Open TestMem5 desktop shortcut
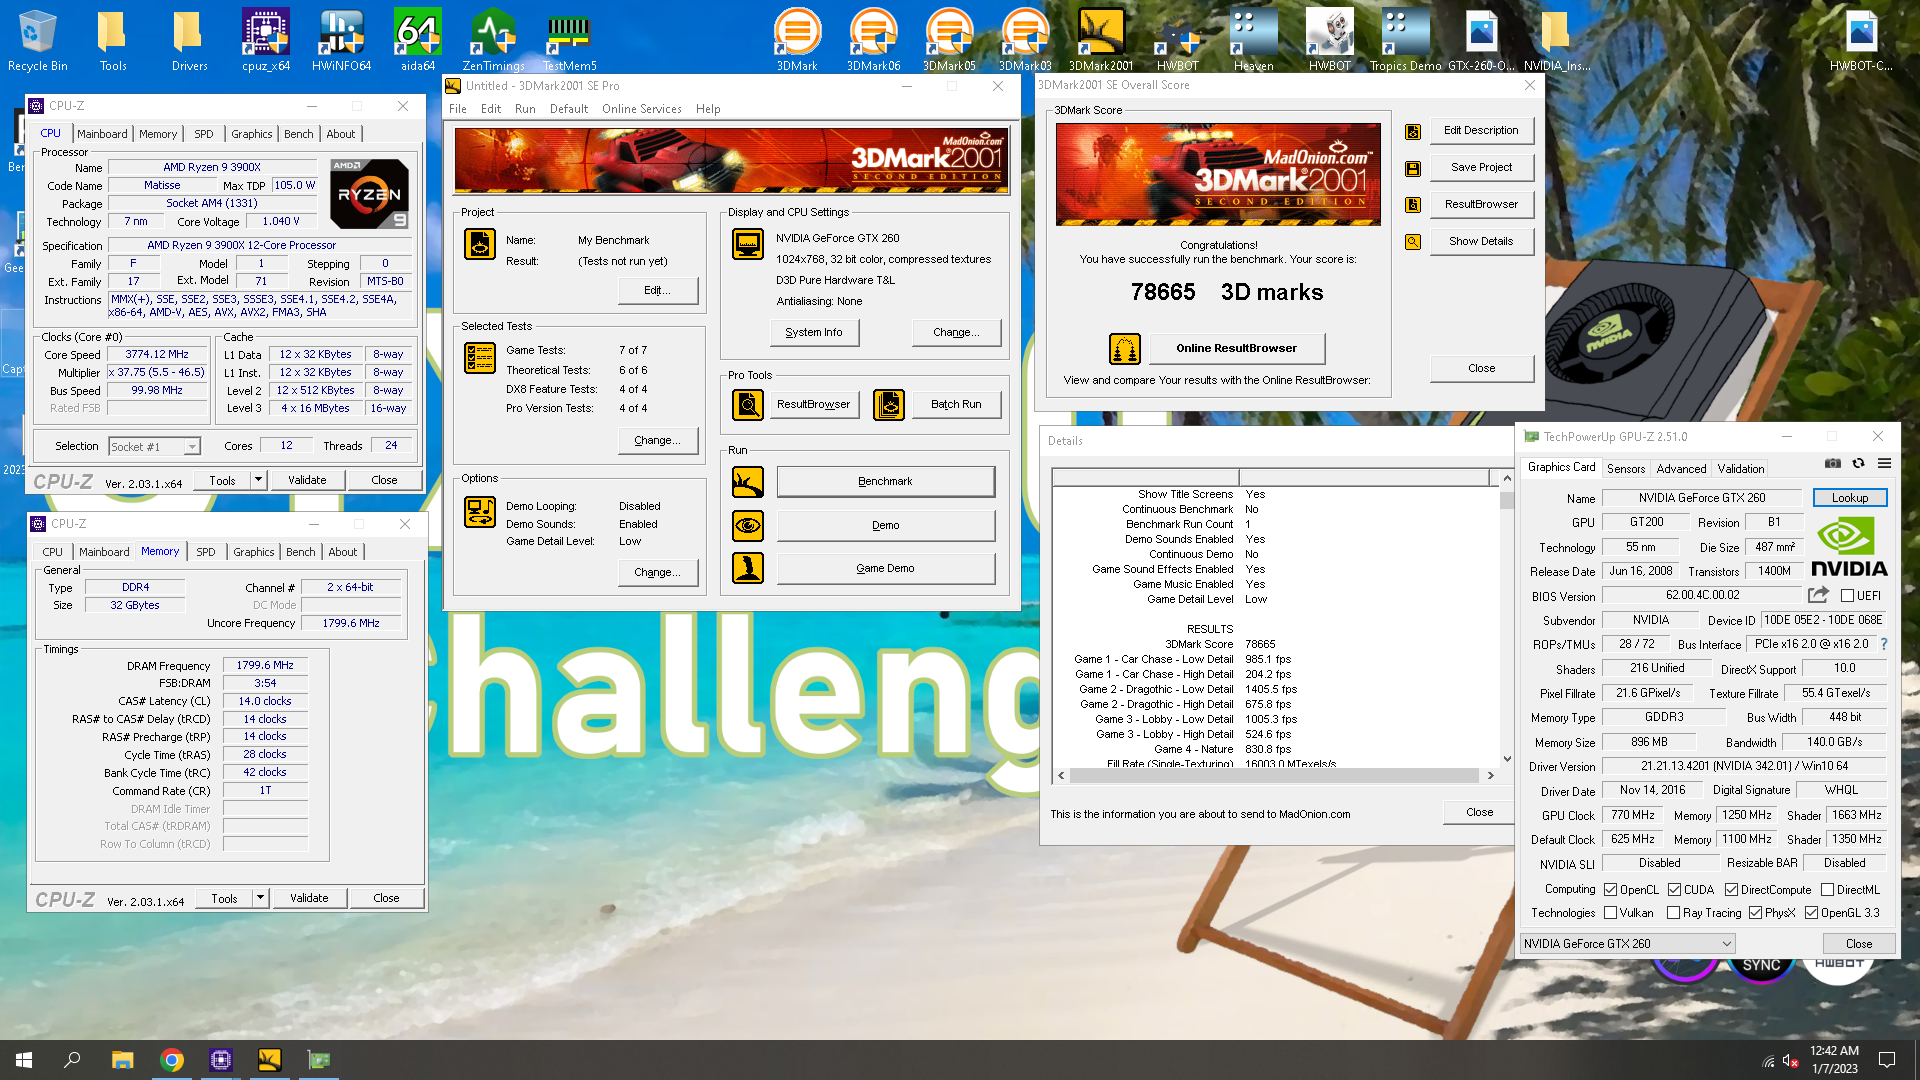Image resolution: width=1920 pixels, height=1080 pixels. click(x=570, y=40)
